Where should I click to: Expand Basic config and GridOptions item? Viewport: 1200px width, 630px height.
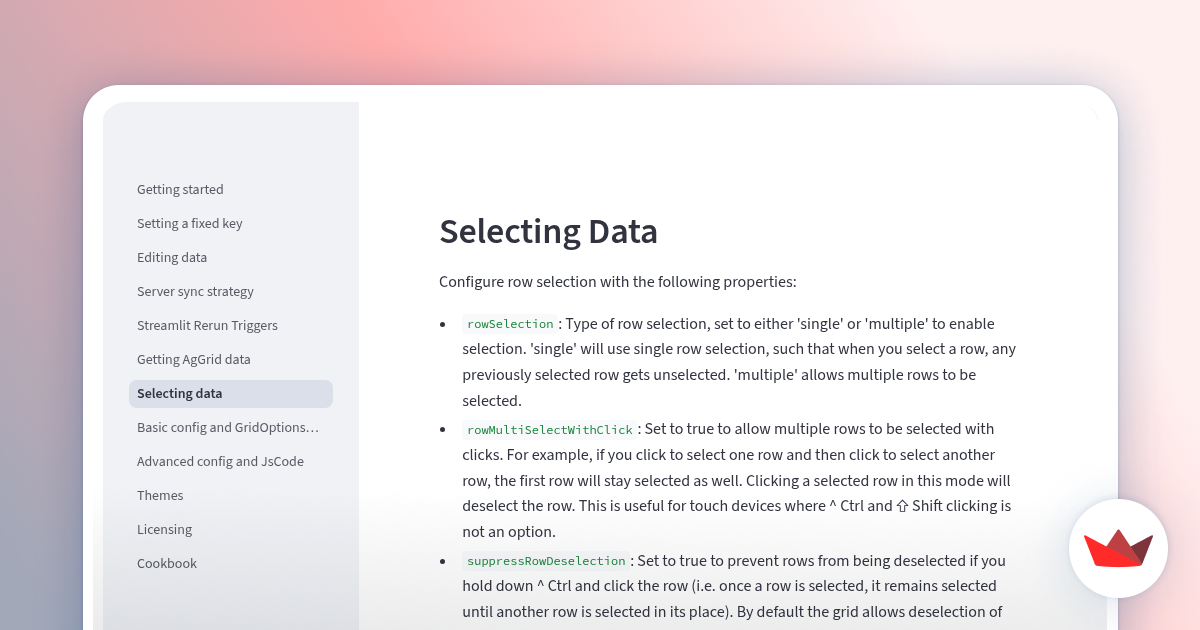click(x=228, y=427)
